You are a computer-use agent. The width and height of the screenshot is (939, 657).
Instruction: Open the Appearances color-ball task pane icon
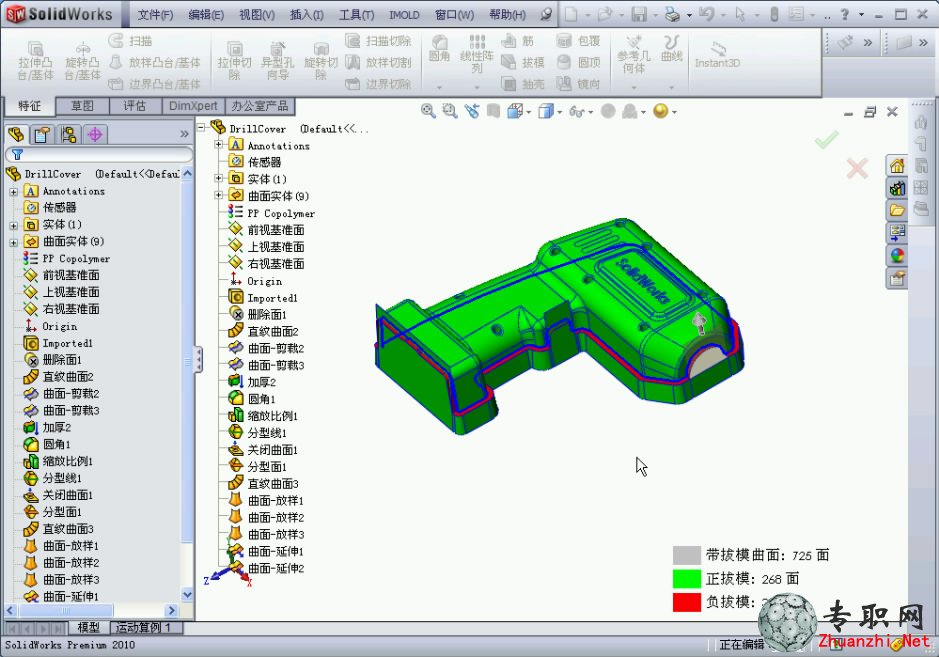tap(897, 256)
